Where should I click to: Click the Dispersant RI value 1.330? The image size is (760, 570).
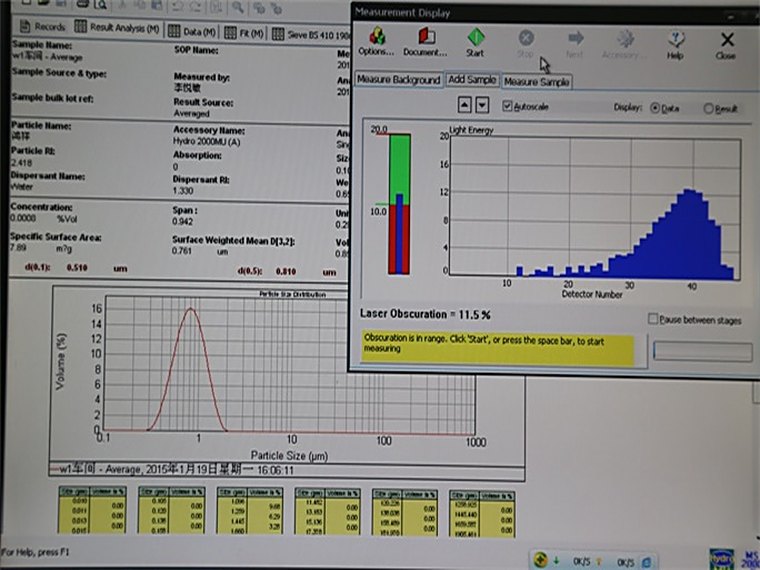coord(183,190)
